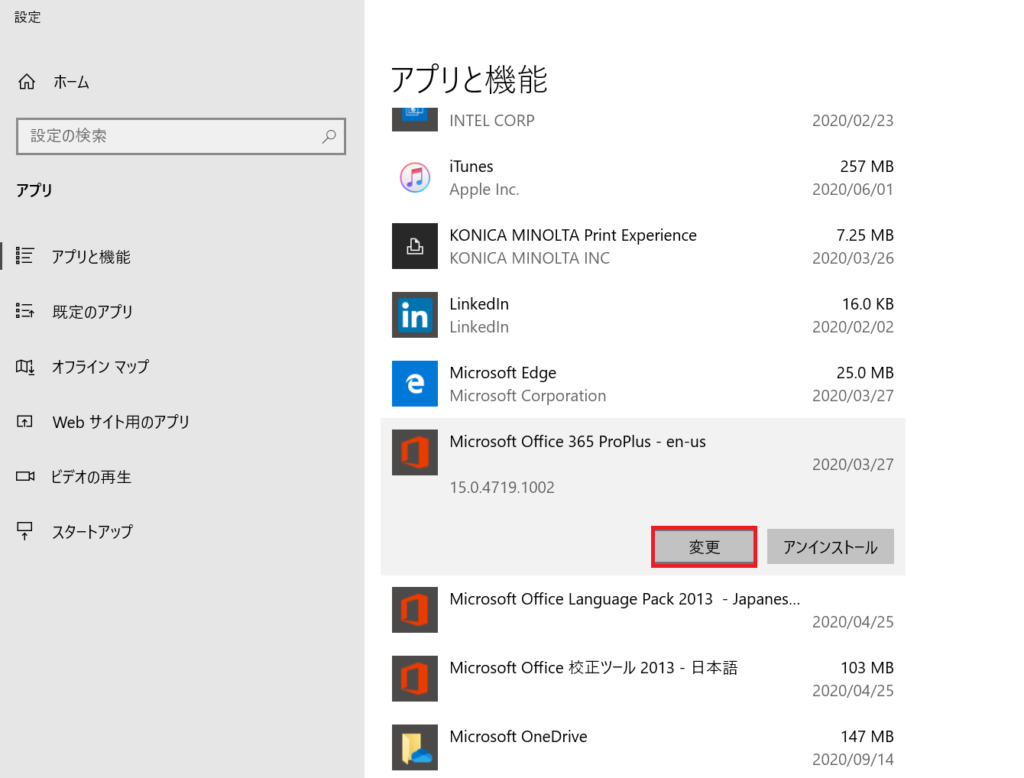Click the アンインストール button

830,547
